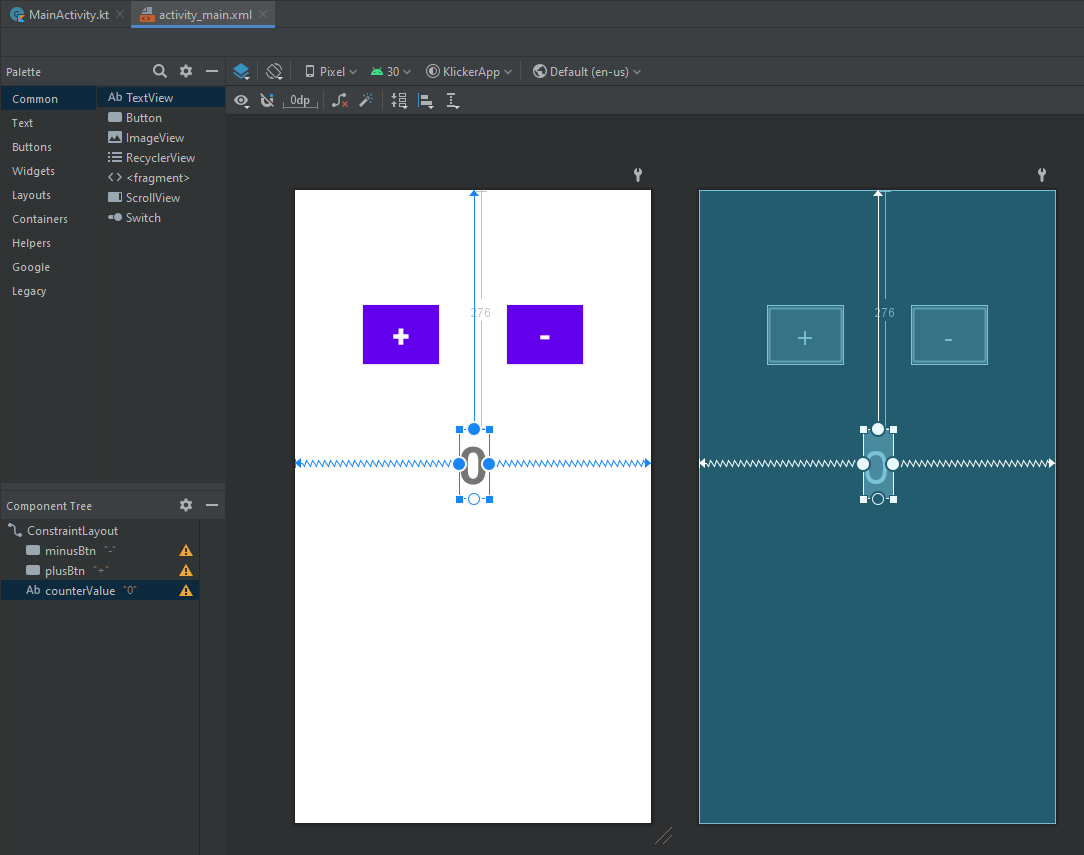Pick RecyclerView from the palette

click(160, 158)
